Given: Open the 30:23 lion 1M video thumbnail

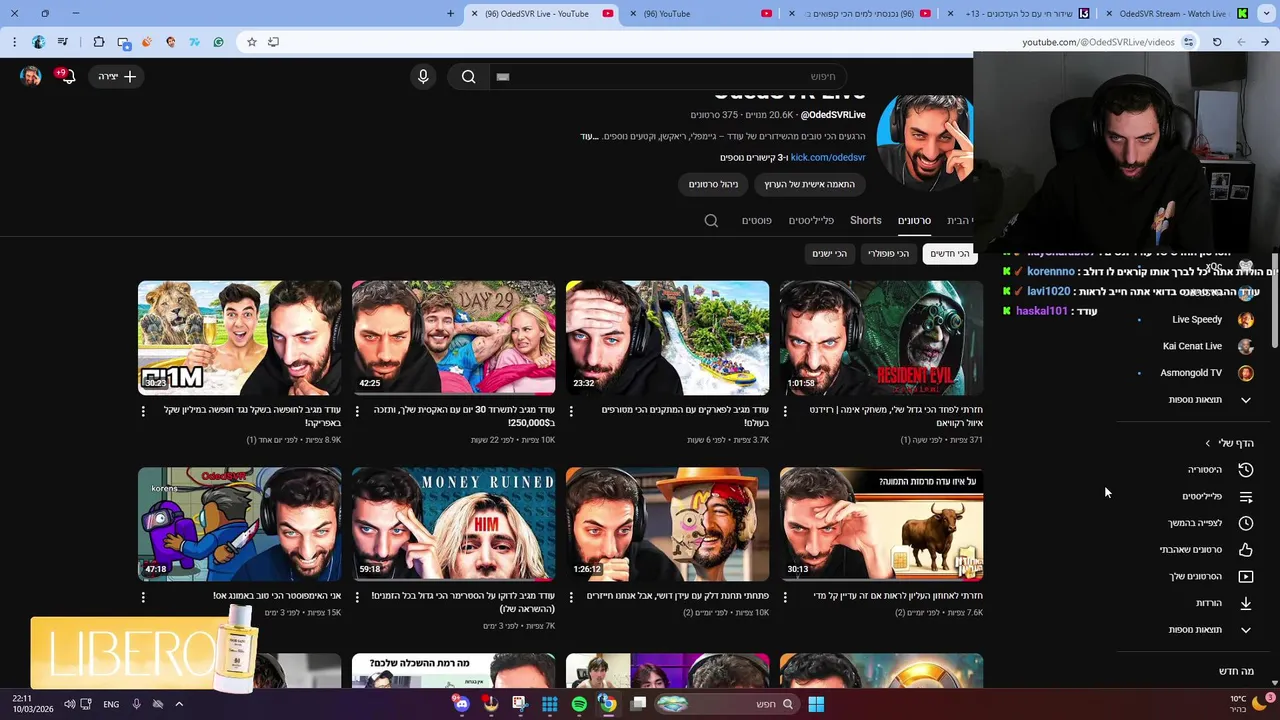Looking at the screenshot, I should [239, 338].
